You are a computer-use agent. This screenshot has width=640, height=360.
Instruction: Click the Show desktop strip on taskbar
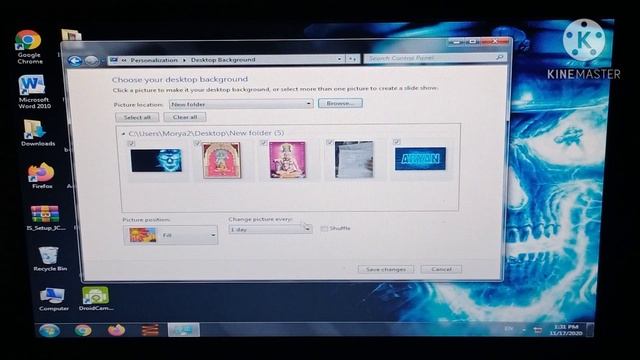click(590, 330)
